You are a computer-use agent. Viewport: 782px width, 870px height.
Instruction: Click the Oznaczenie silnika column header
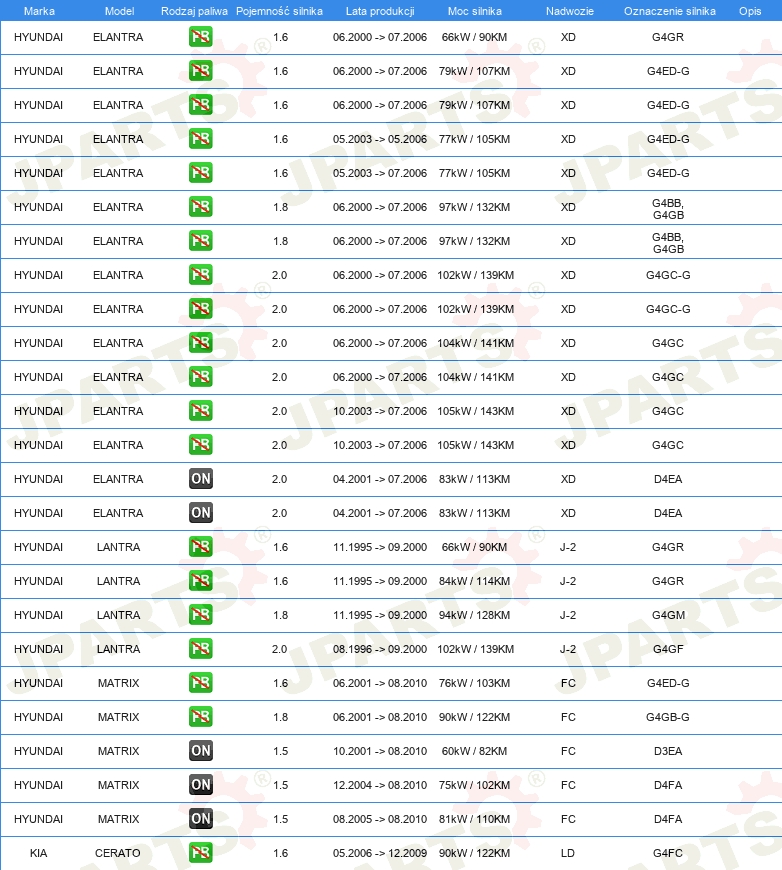pos(669,11)
